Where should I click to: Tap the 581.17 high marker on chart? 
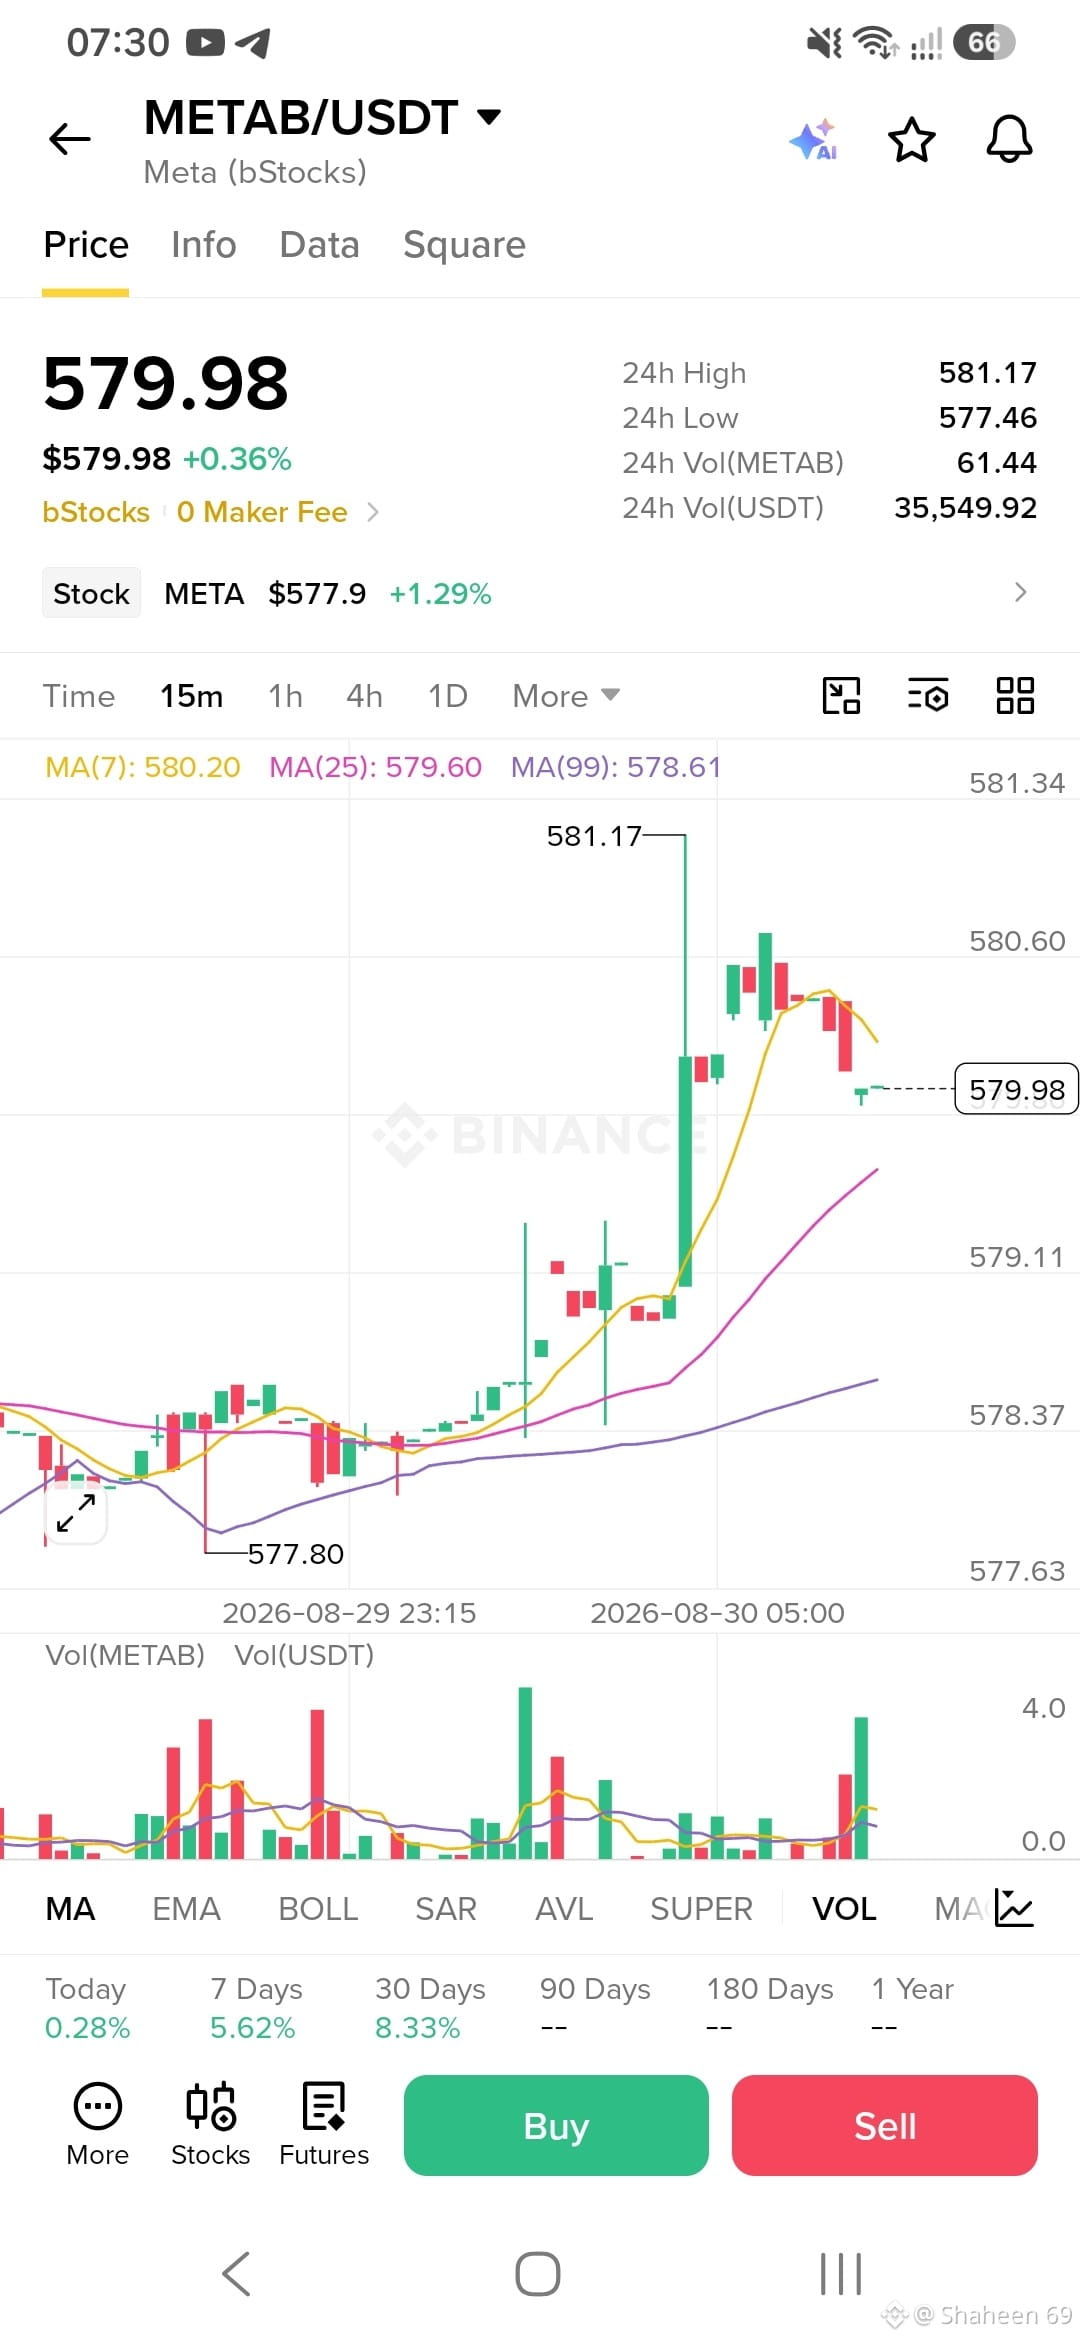[594, 836]
